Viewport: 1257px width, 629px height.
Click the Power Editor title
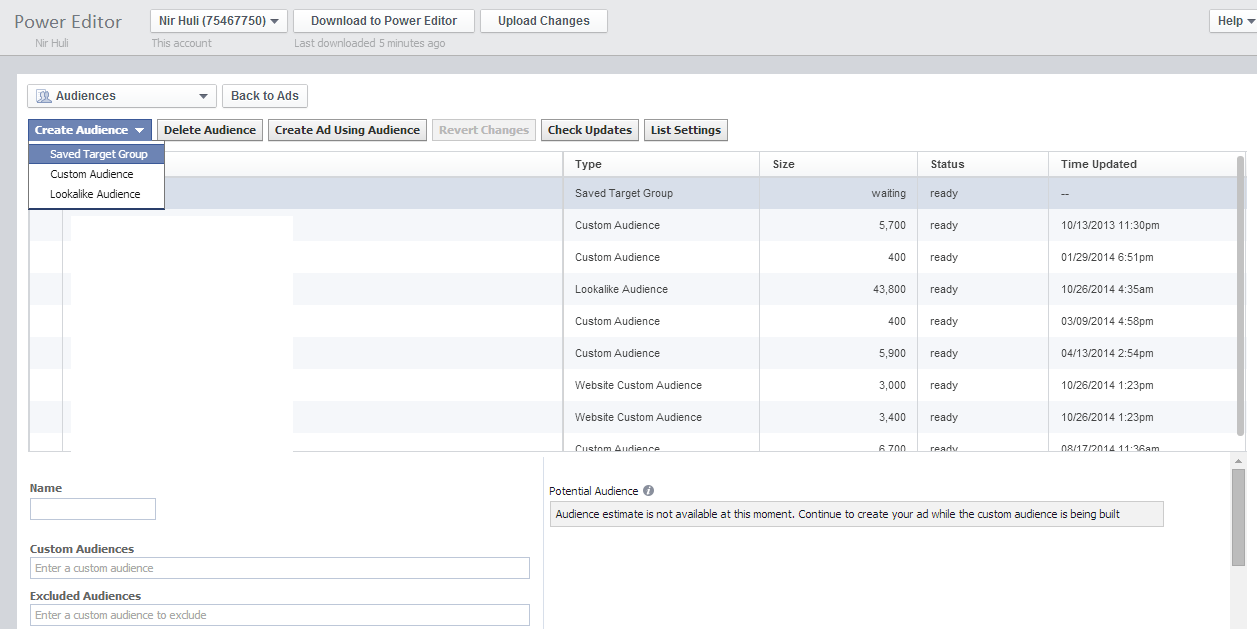tap(68, 22)
